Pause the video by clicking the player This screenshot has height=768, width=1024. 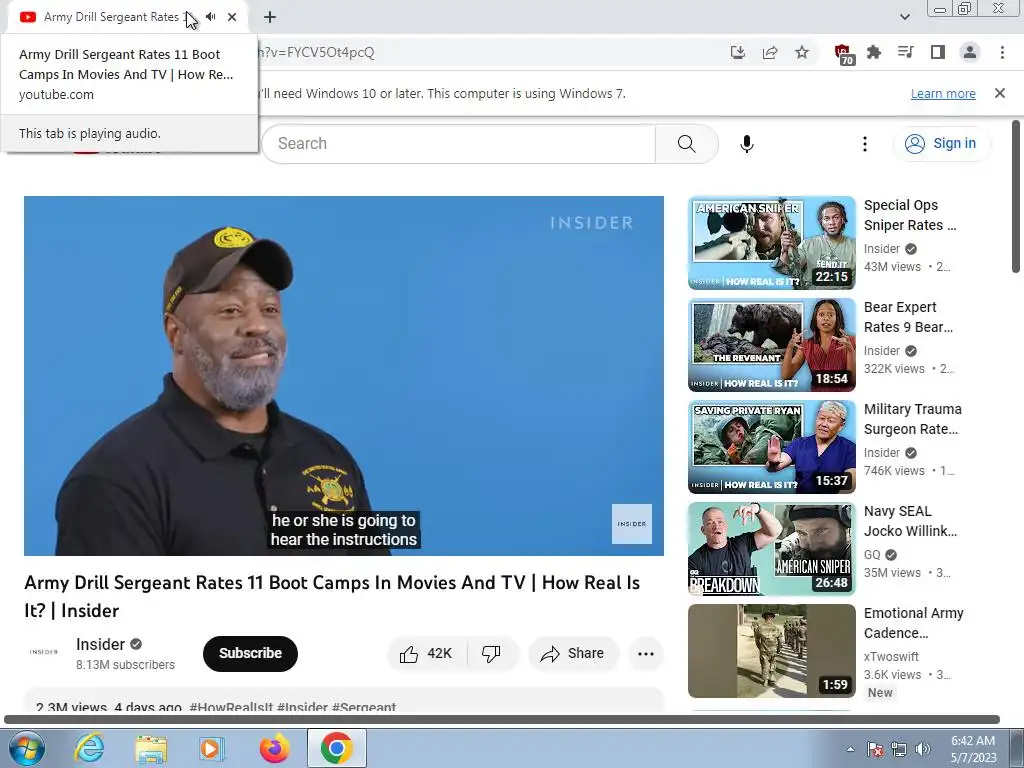[x=344, y=376]
